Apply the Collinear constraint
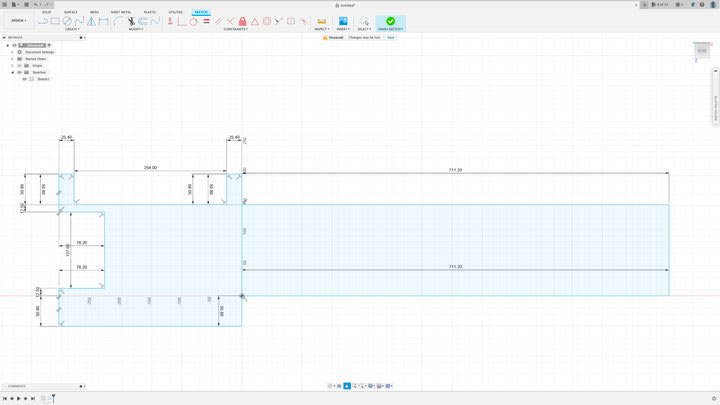This screenshot has height=405, width=720. point(279,21)
